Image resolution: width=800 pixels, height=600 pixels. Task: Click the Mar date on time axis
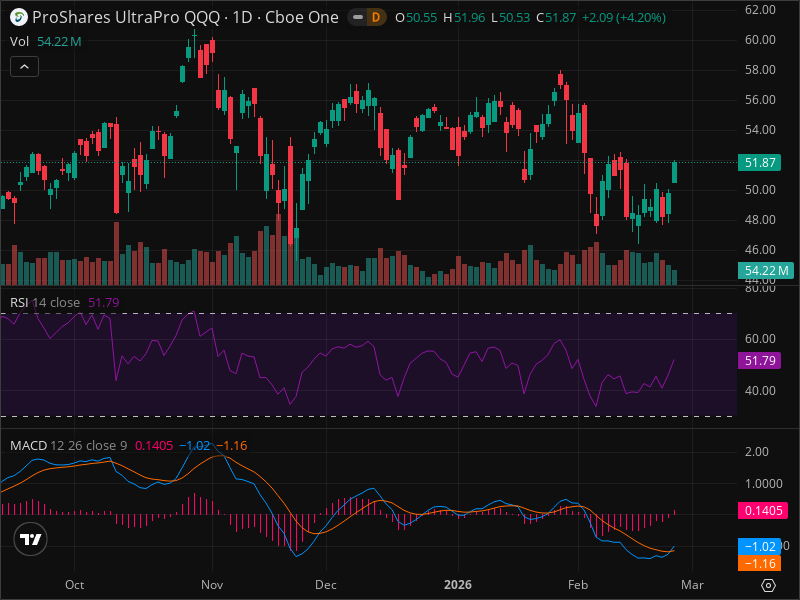click(692, 585)
